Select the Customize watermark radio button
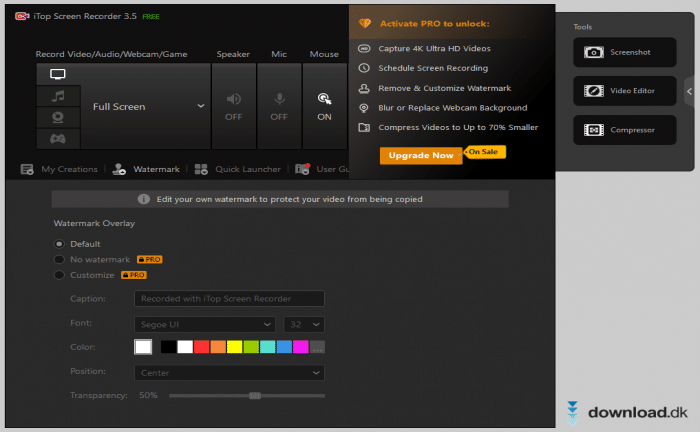700x432 pixels. (x=59, y=275)
